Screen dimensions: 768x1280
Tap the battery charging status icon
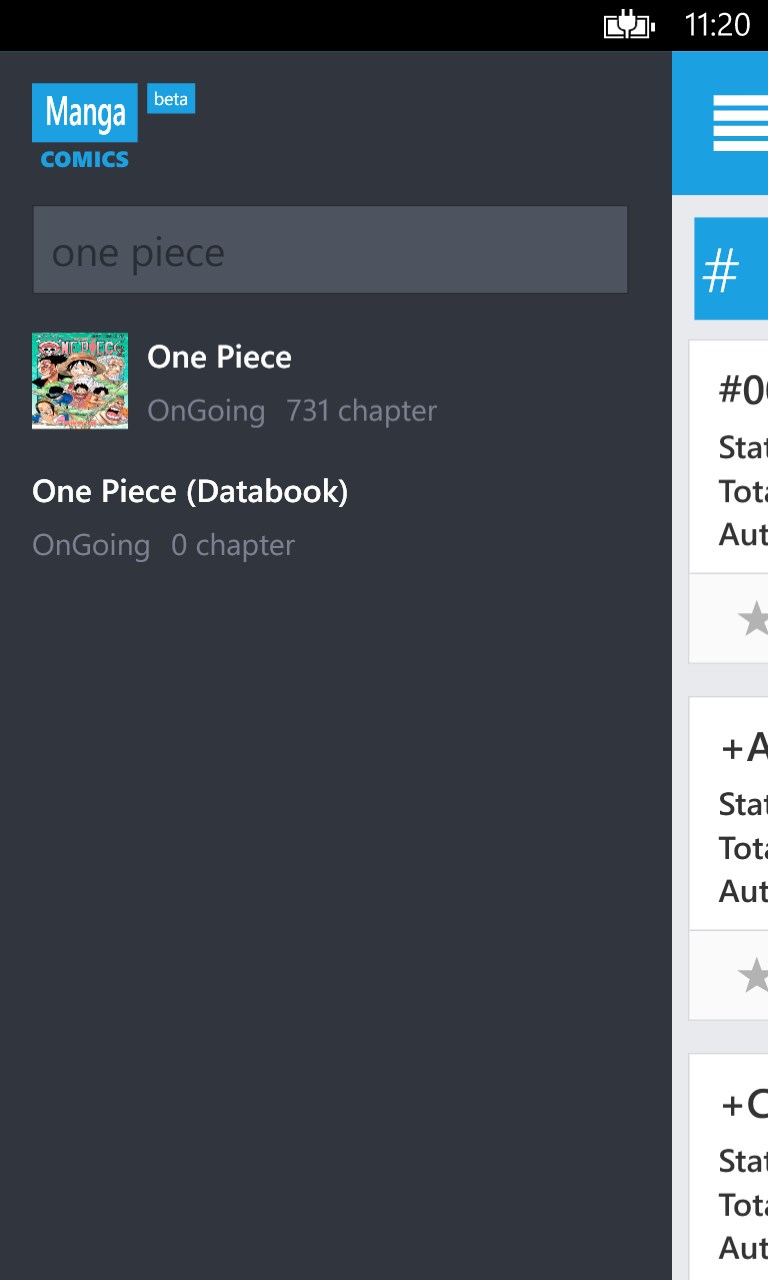(x=629, y=25)
